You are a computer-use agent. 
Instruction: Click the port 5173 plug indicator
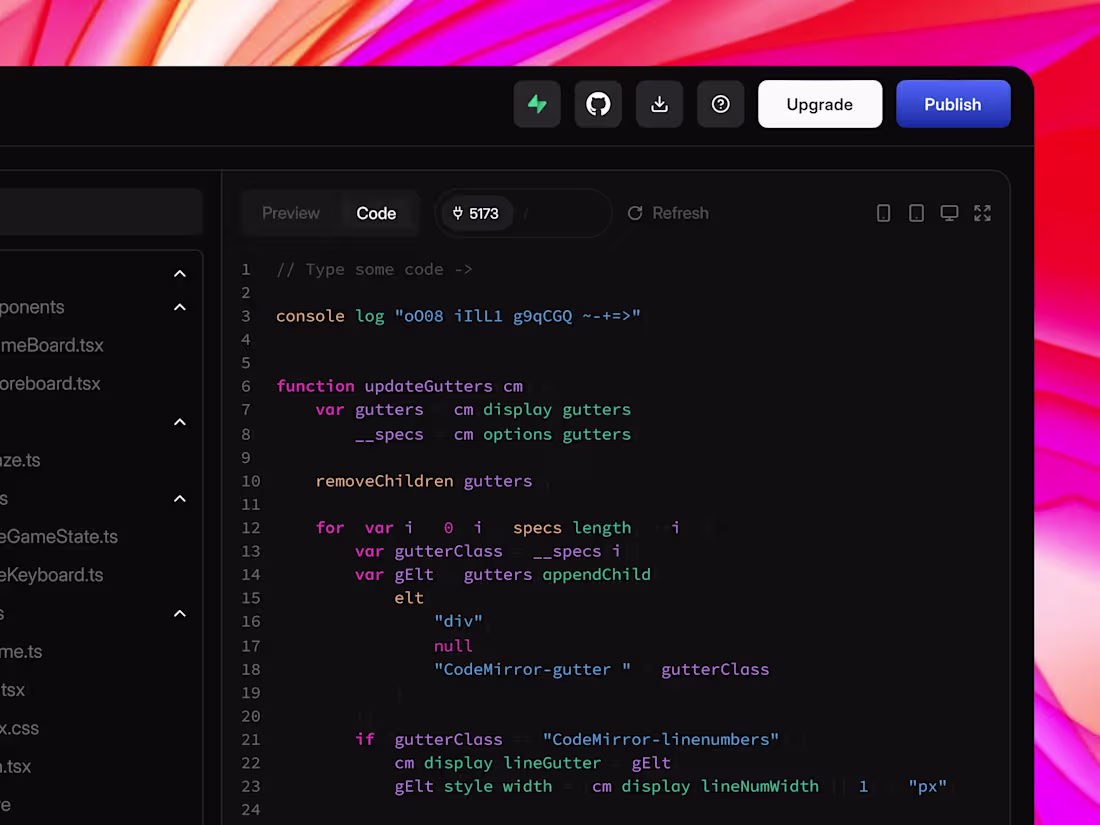click(476, 213)
